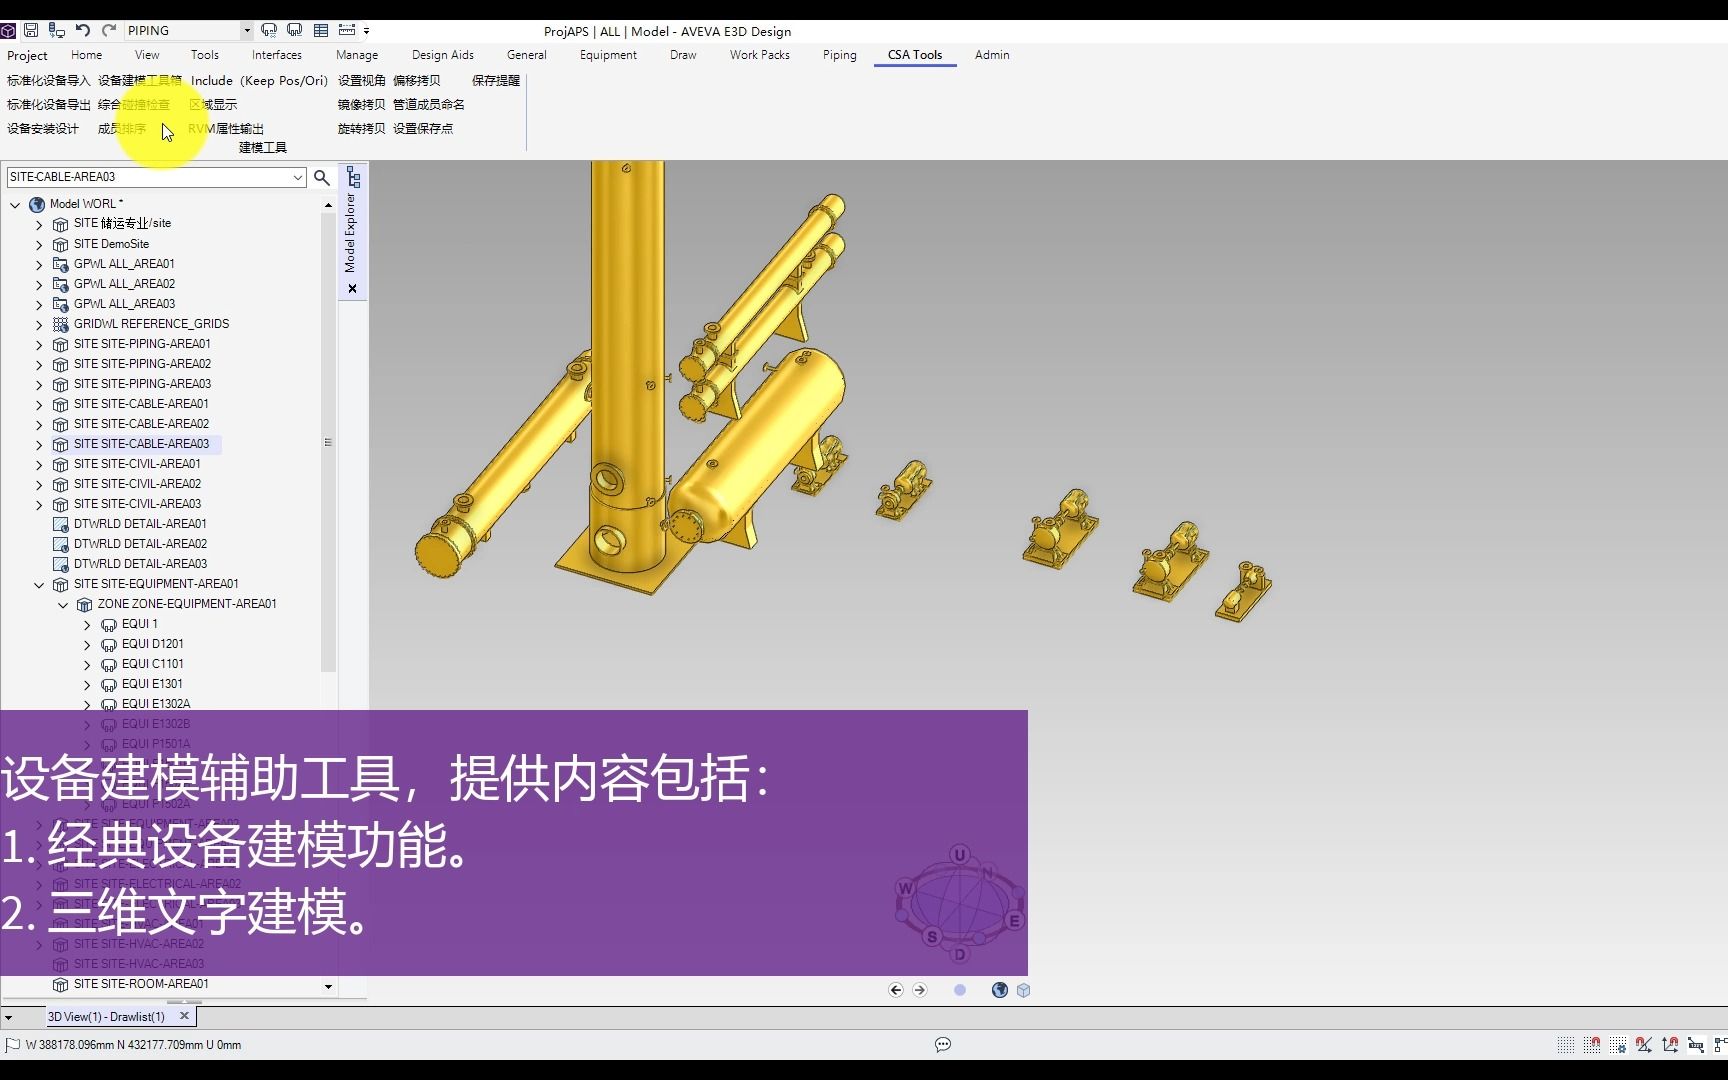Viewport: 1728px width, 1080px height.
Task: Expand the SITE SITE-PIPING-AREA01 tree node
Action: 39,344
